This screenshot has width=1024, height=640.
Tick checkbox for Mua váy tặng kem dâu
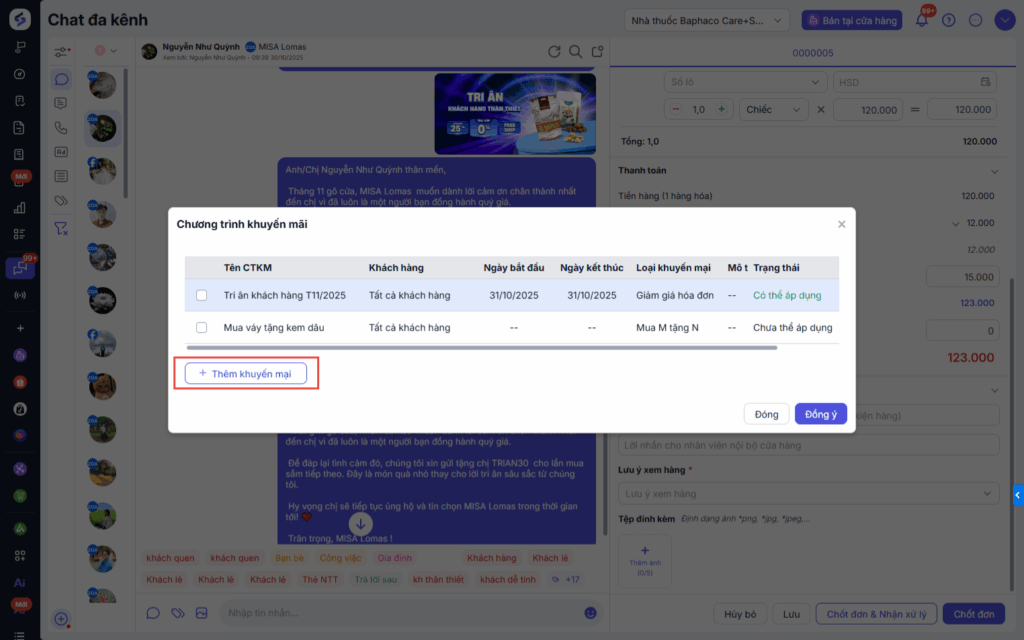pyautogui.click(x=201, y=327)
